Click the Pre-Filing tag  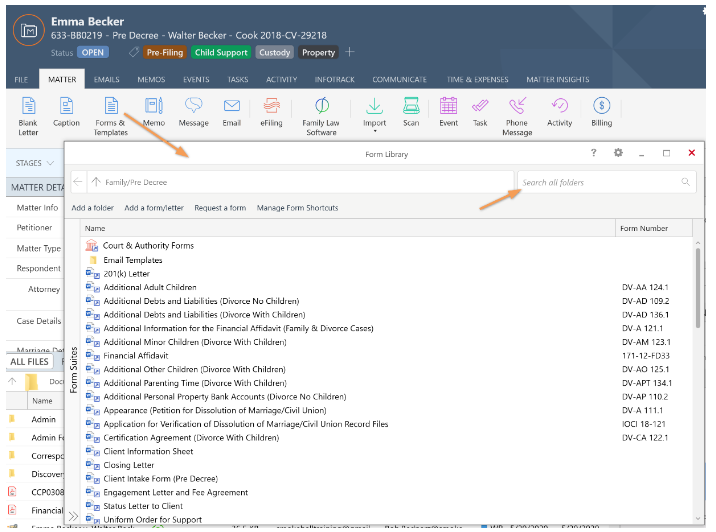coord(165,52)
